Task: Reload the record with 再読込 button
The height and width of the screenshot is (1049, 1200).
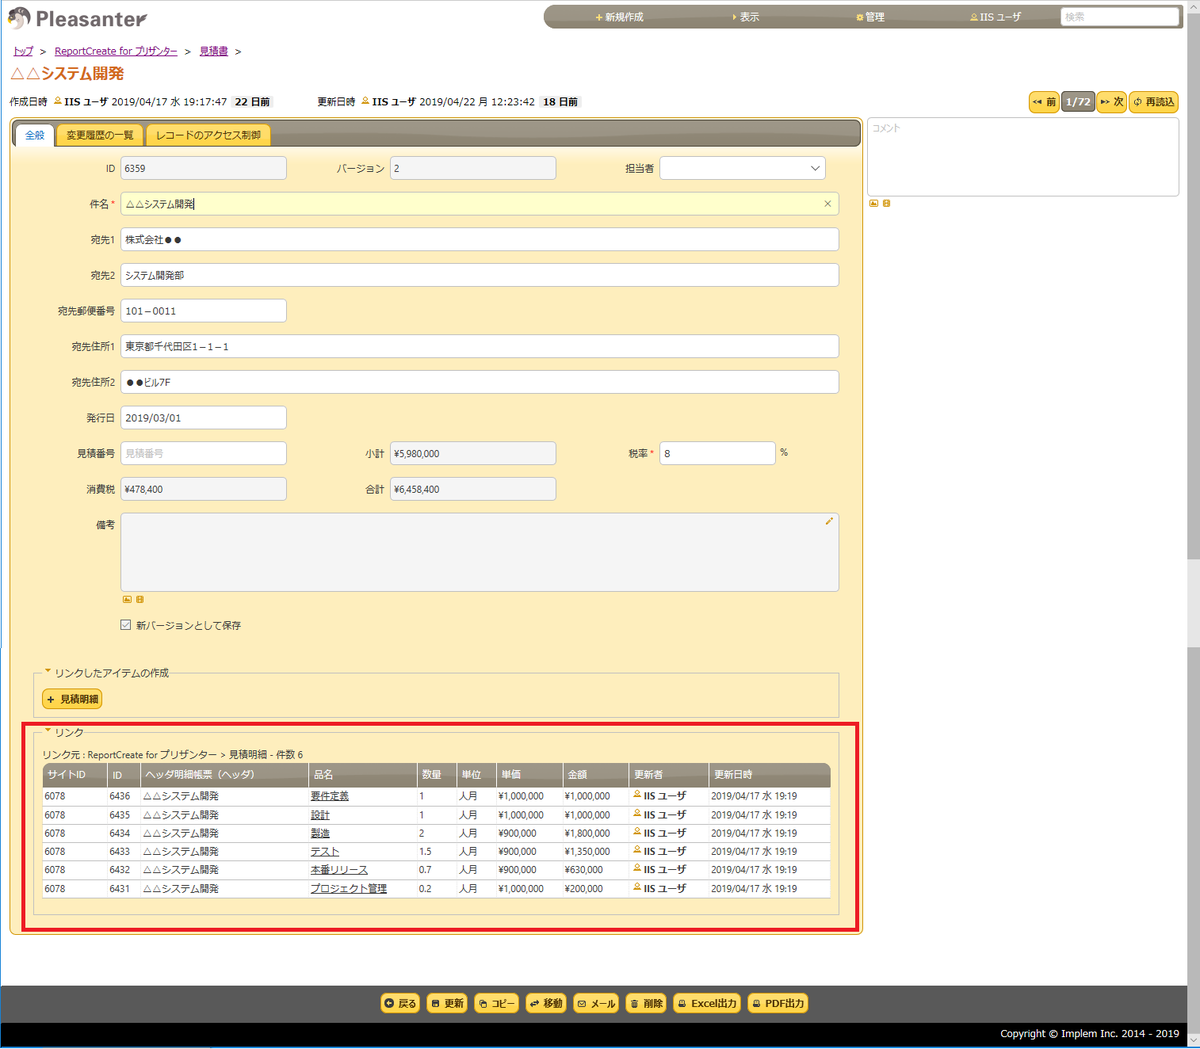Action: [1154, 102]
